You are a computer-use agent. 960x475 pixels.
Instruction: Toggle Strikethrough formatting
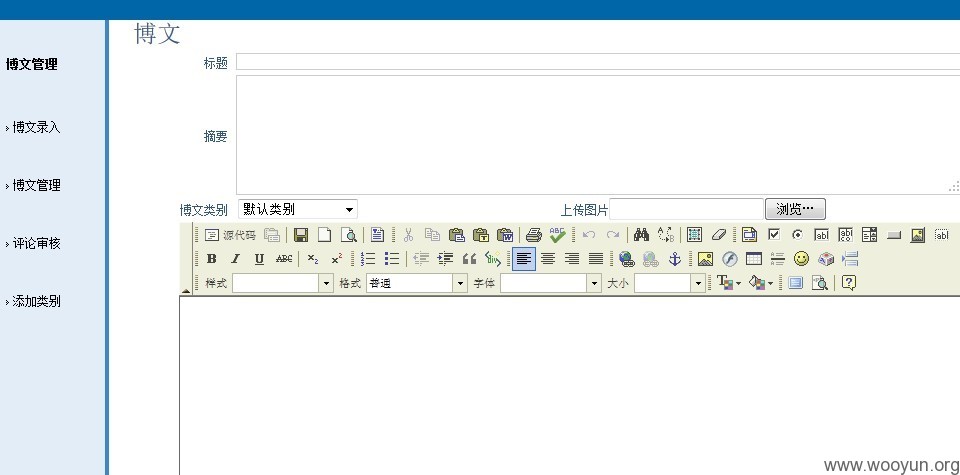(x=283, y=259)
